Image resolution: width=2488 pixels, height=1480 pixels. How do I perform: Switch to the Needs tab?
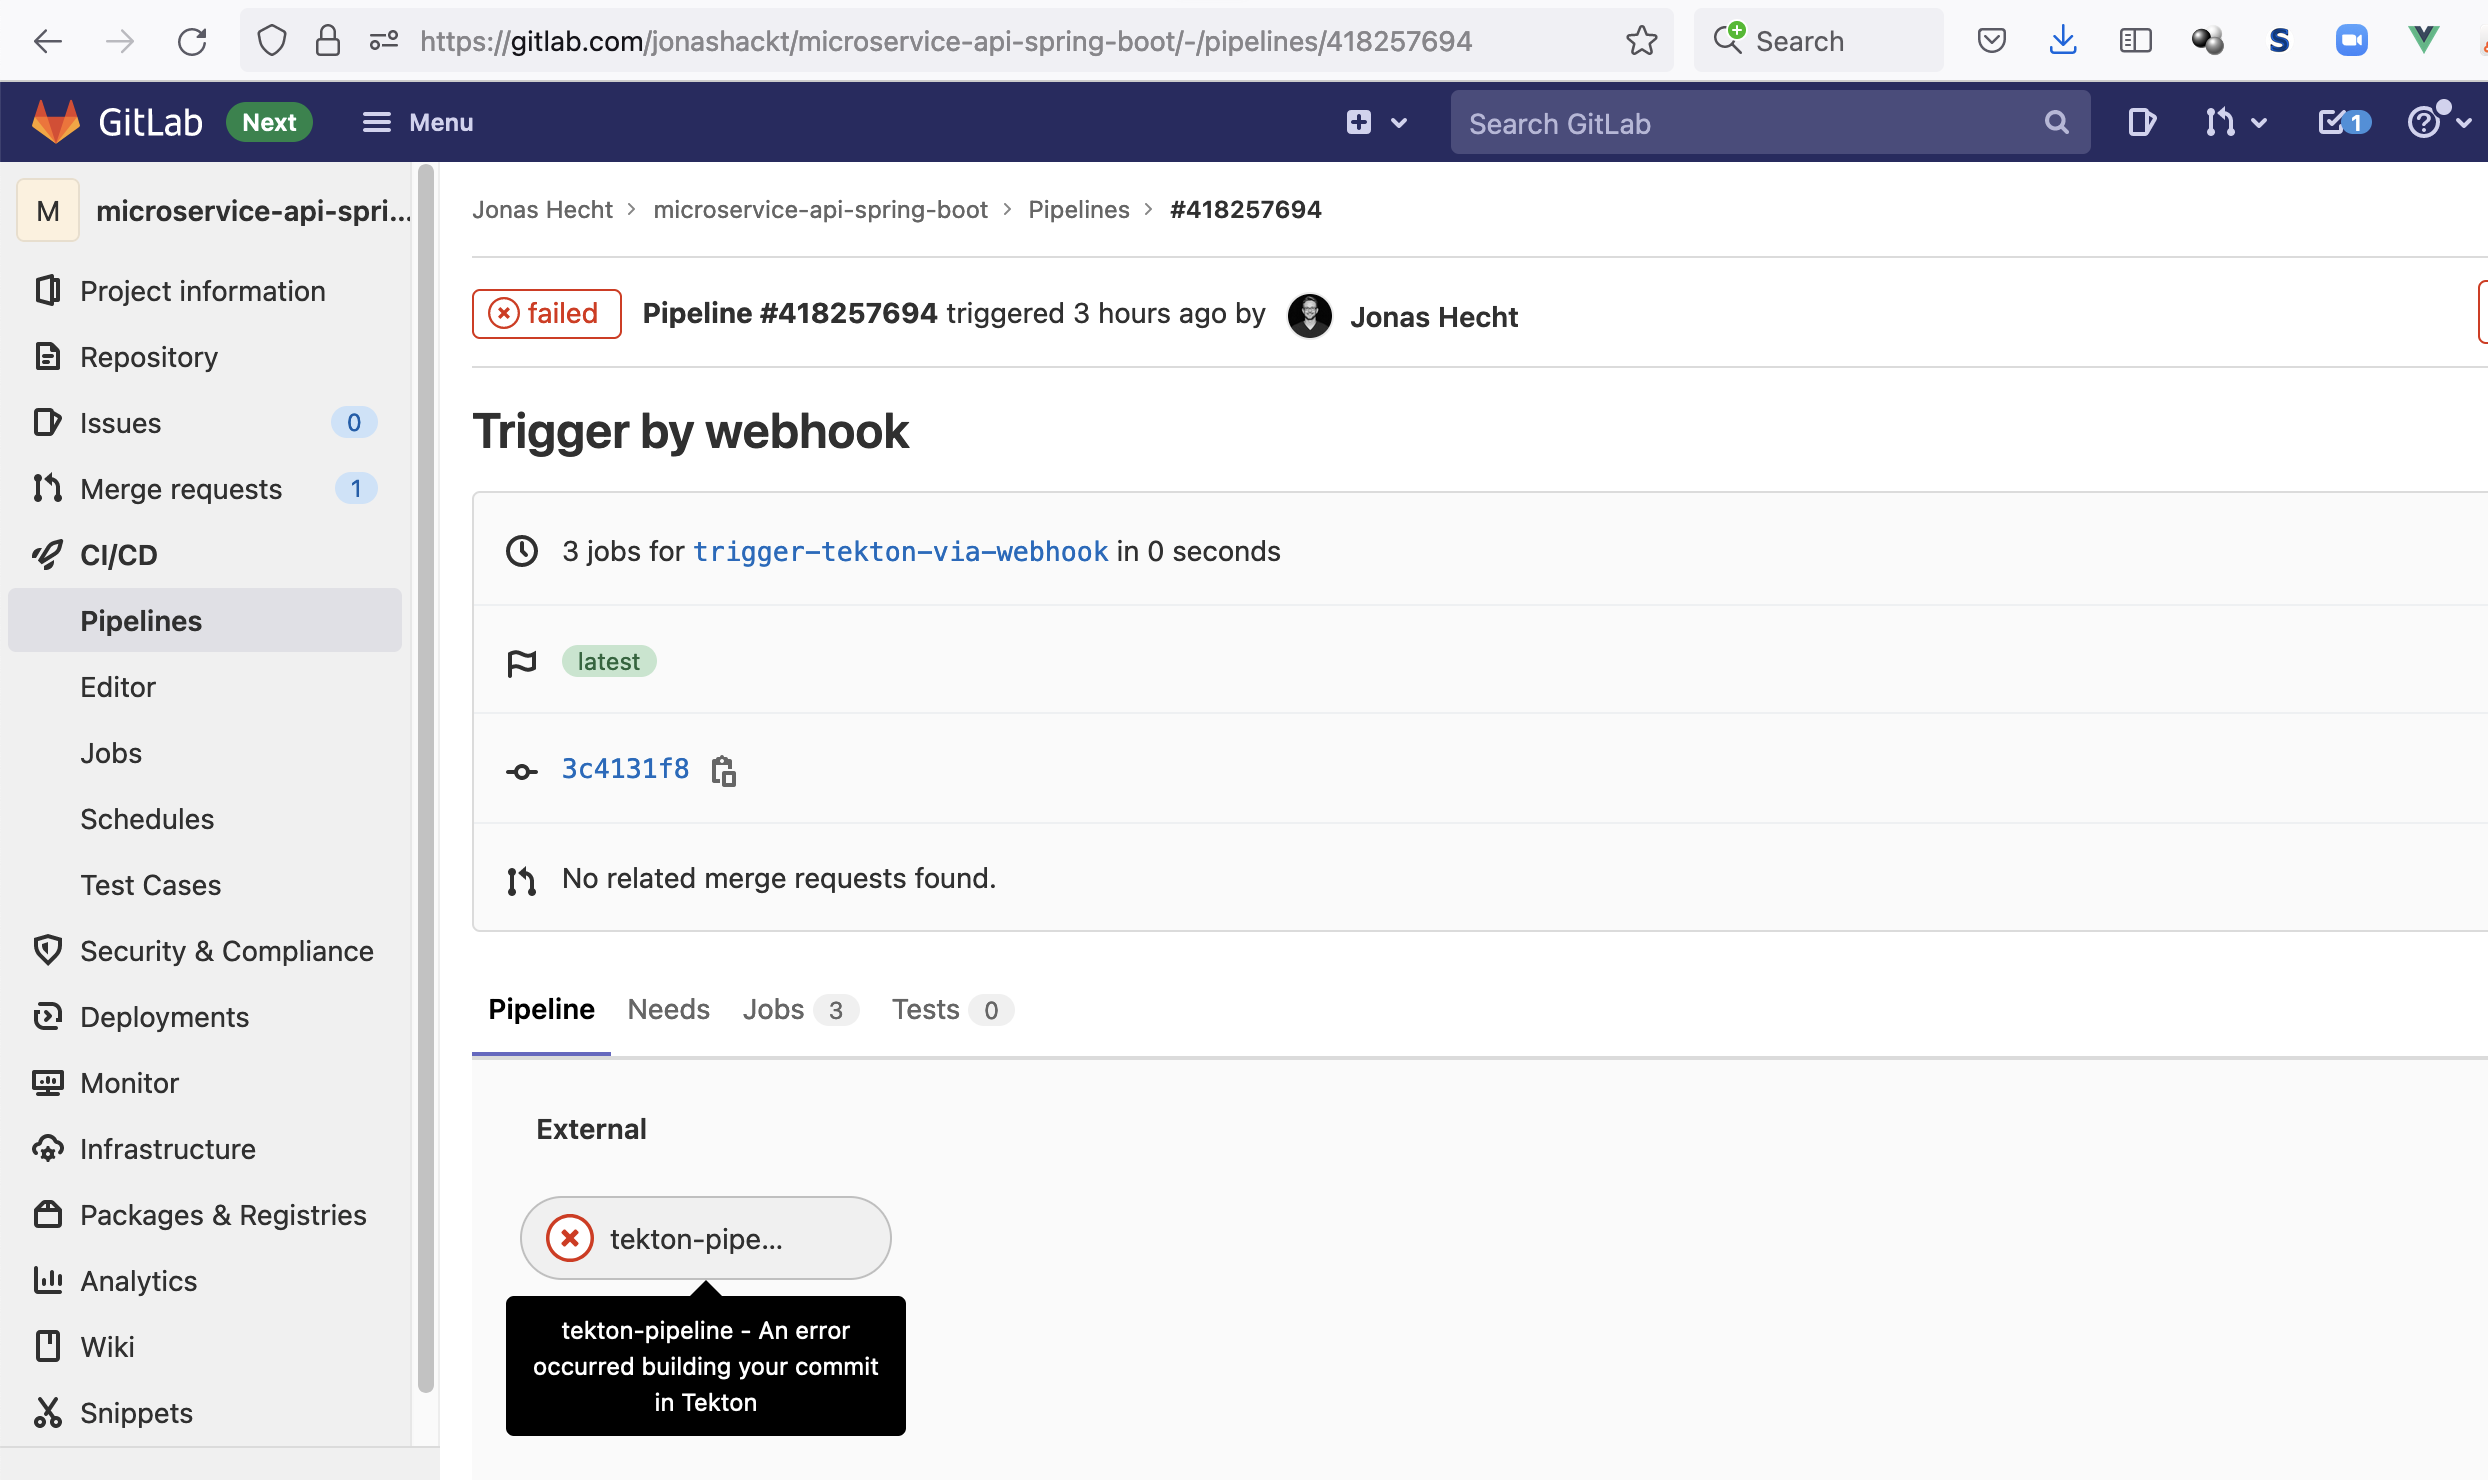[x=668, y=1010]
